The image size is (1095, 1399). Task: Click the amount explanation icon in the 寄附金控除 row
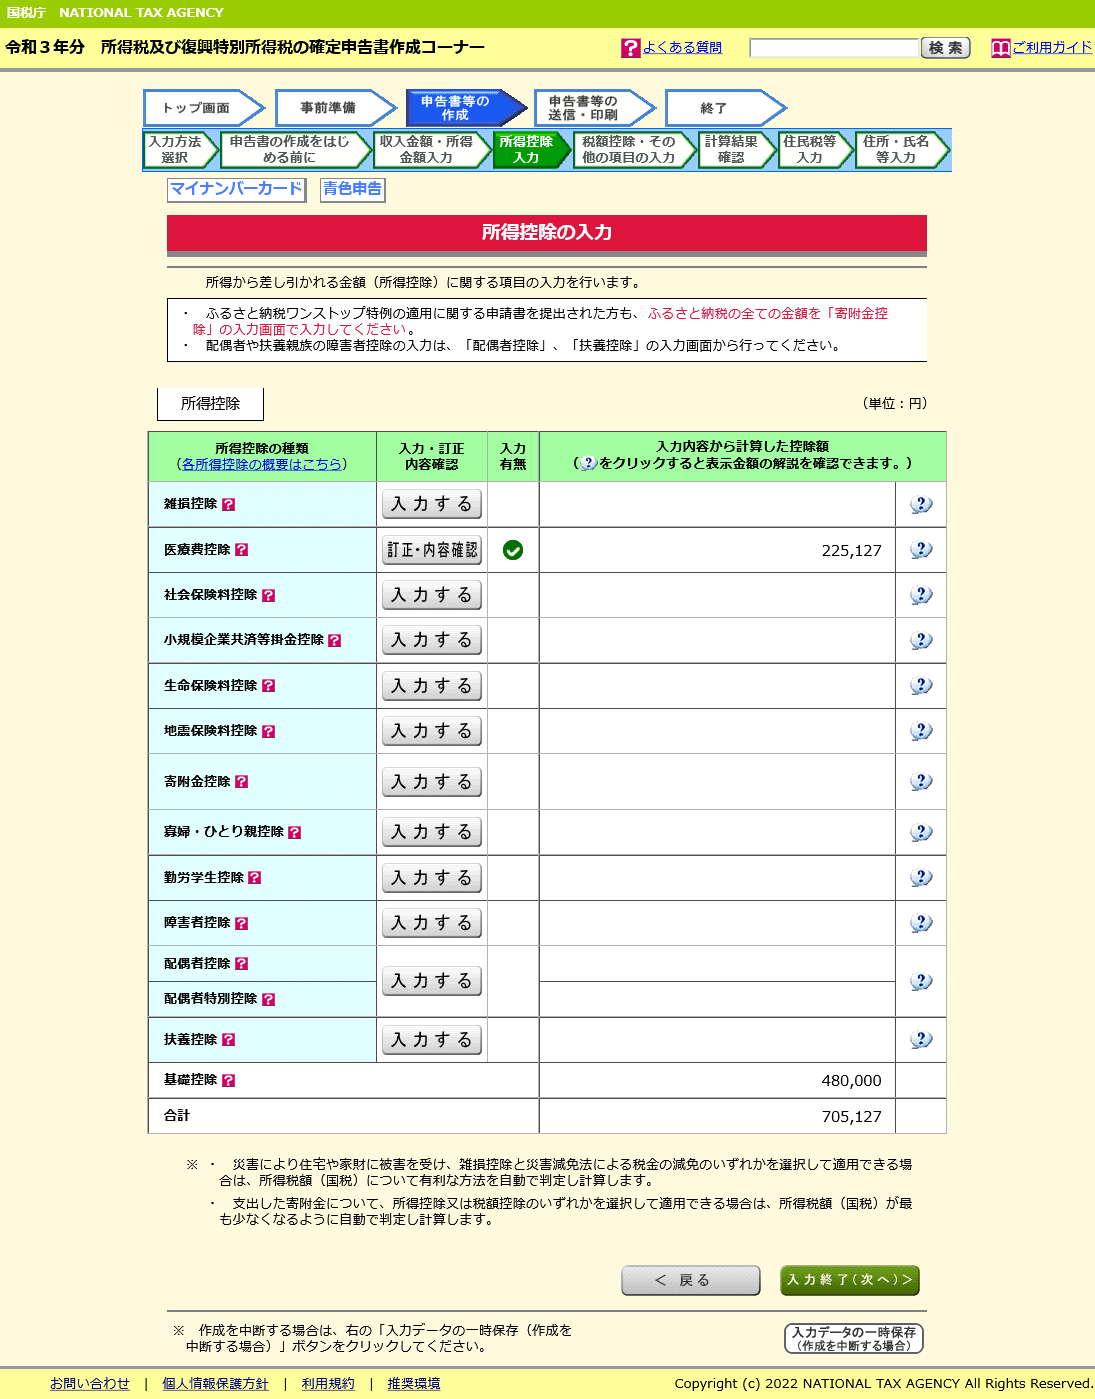click(919, 781)
